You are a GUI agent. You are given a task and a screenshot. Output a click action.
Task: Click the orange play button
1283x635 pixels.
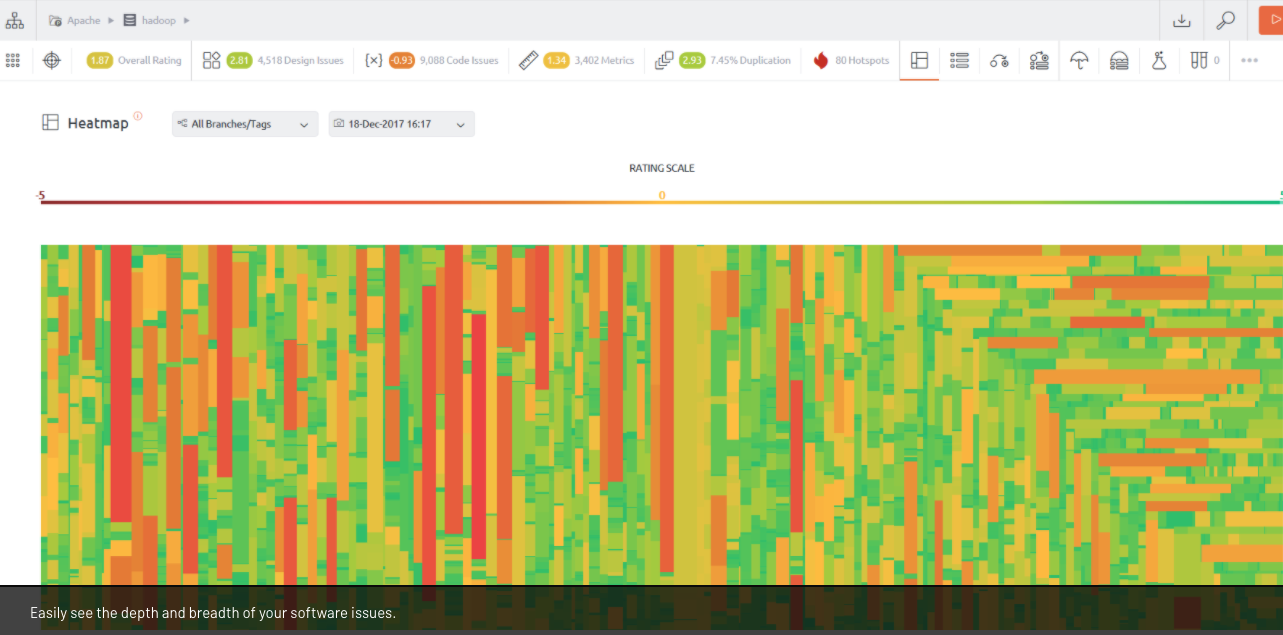[1270, 20]
